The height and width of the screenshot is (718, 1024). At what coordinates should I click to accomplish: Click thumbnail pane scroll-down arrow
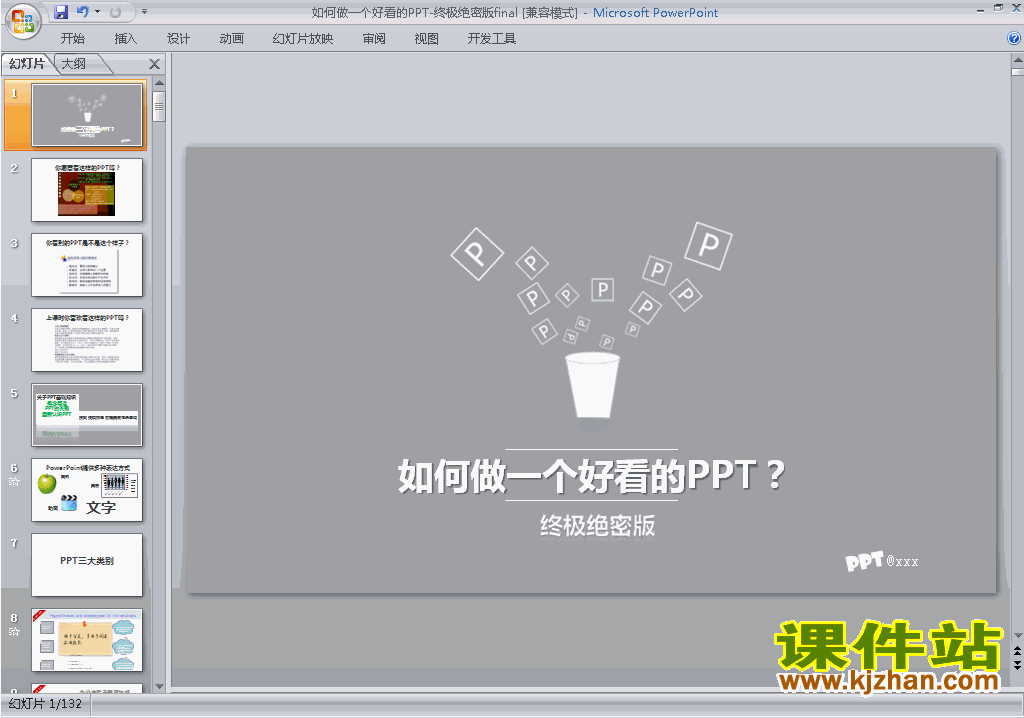159,687
